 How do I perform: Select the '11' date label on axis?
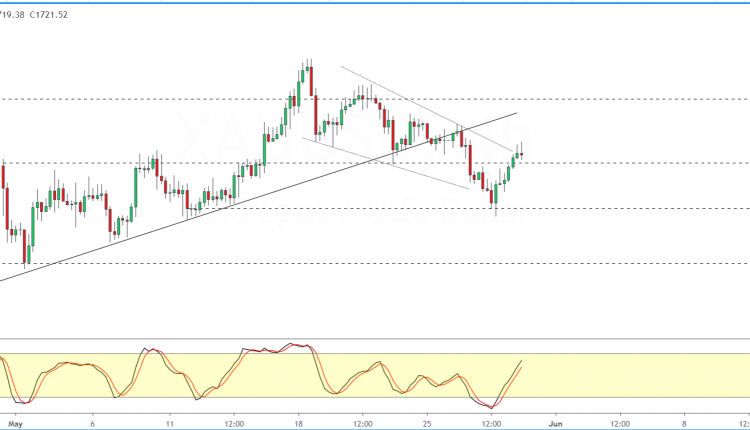click(170, 424)
